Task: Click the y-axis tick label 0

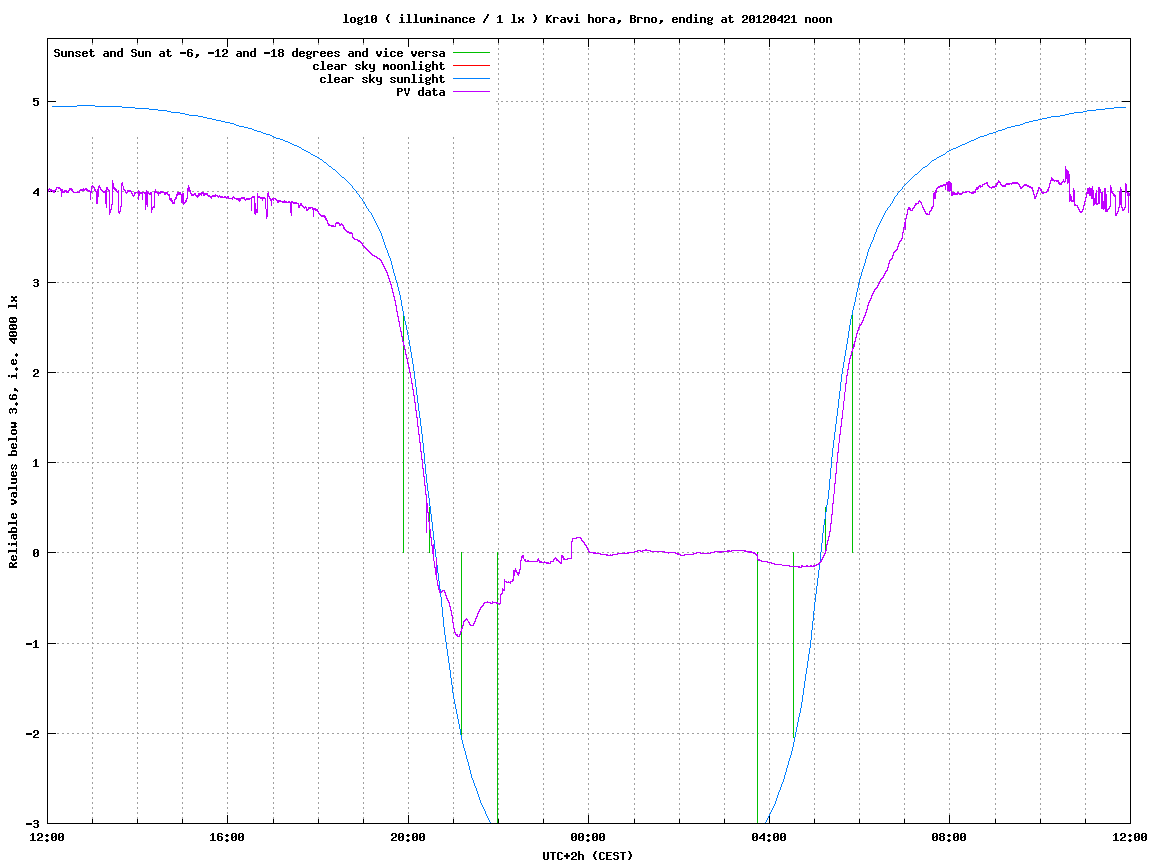Action: (35, 553)
